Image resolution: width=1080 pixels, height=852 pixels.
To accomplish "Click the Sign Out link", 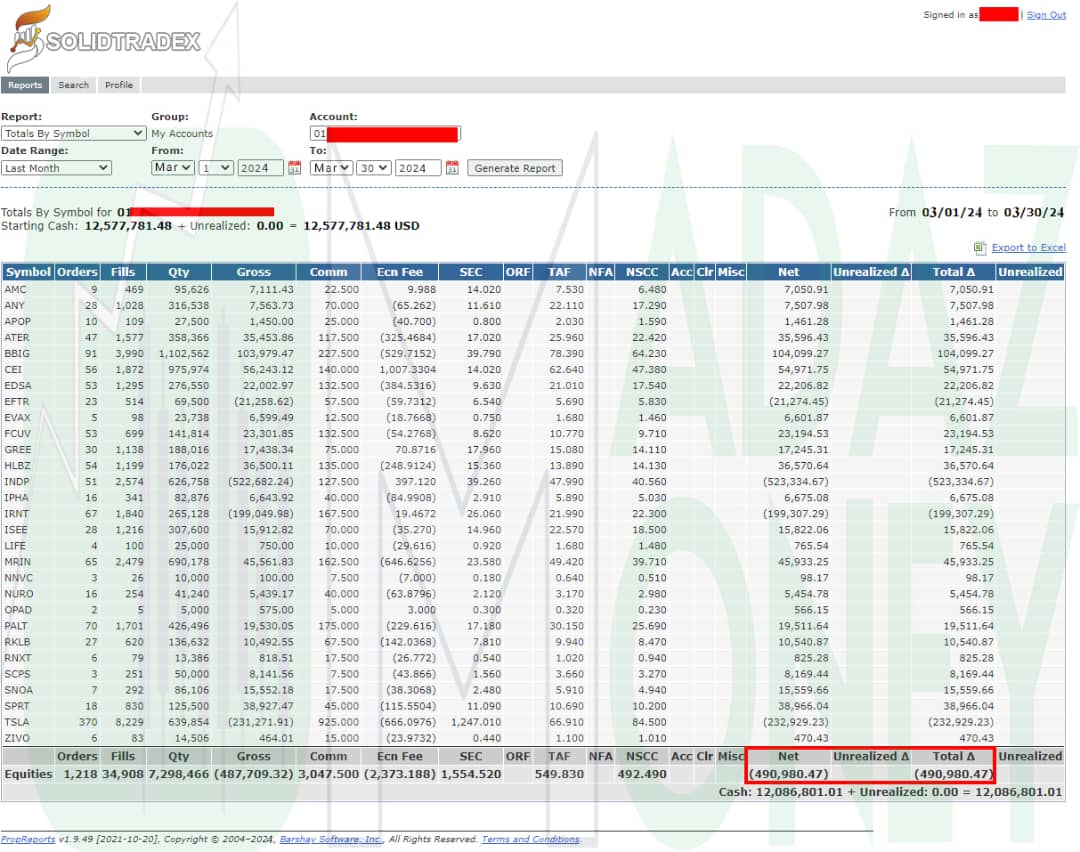I will tap(1046, 14).
